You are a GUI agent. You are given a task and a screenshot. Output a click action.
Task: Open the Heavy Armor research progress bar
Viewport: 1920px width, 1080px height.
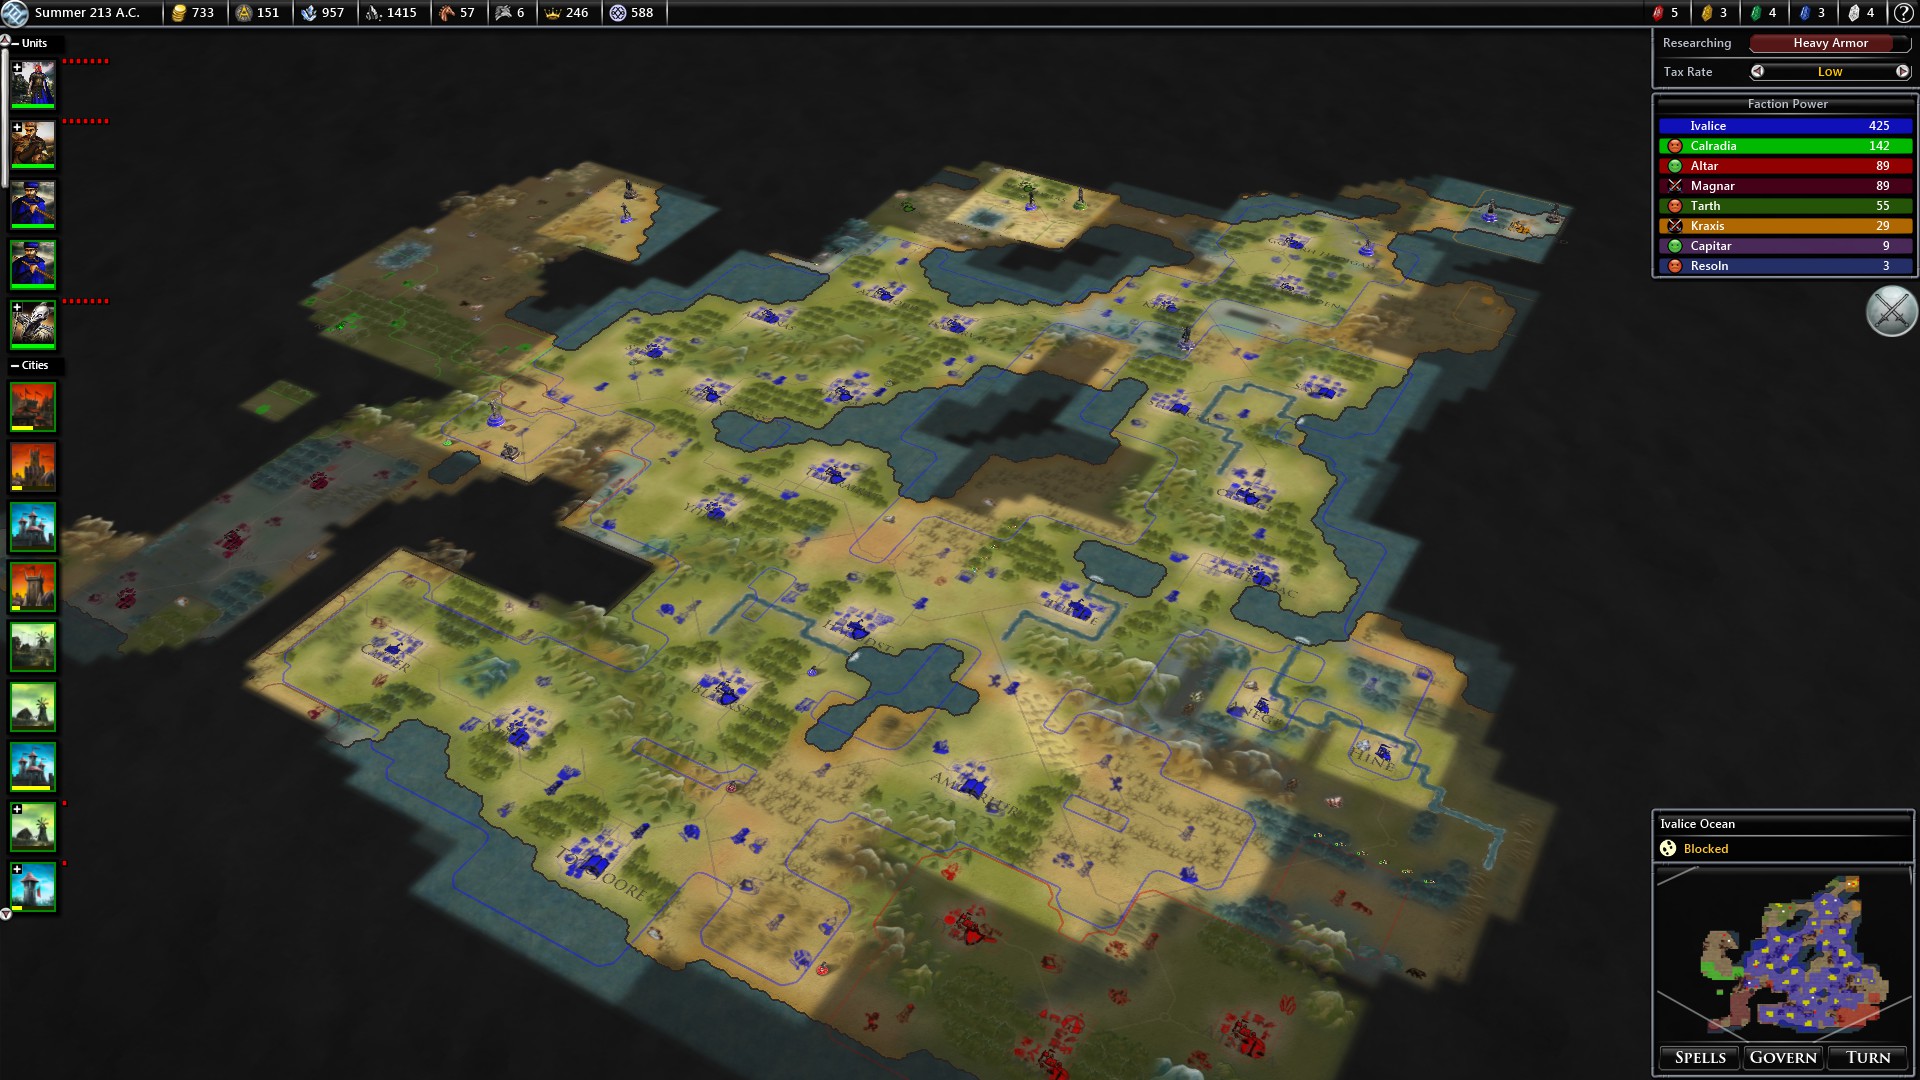1830,43
